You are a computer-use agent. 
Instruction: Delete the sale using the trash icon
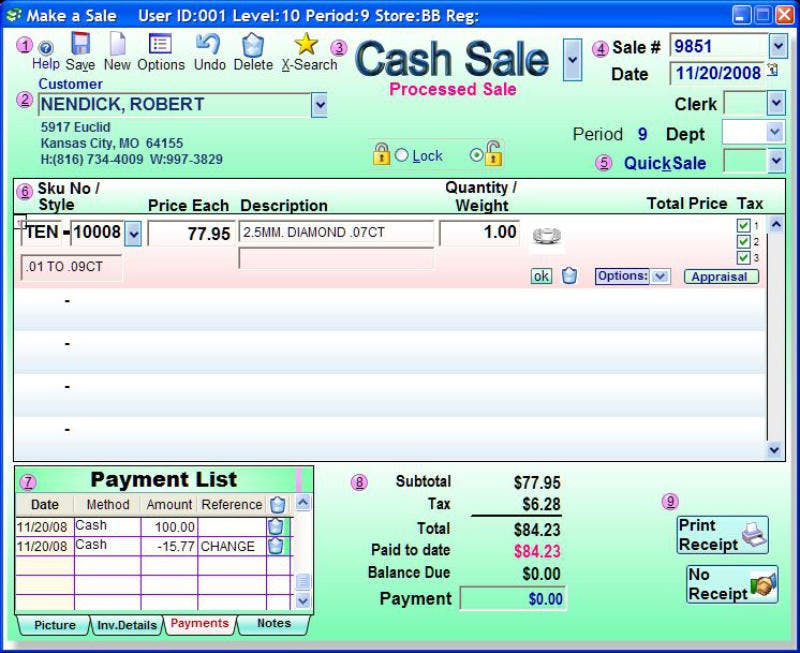253,45
